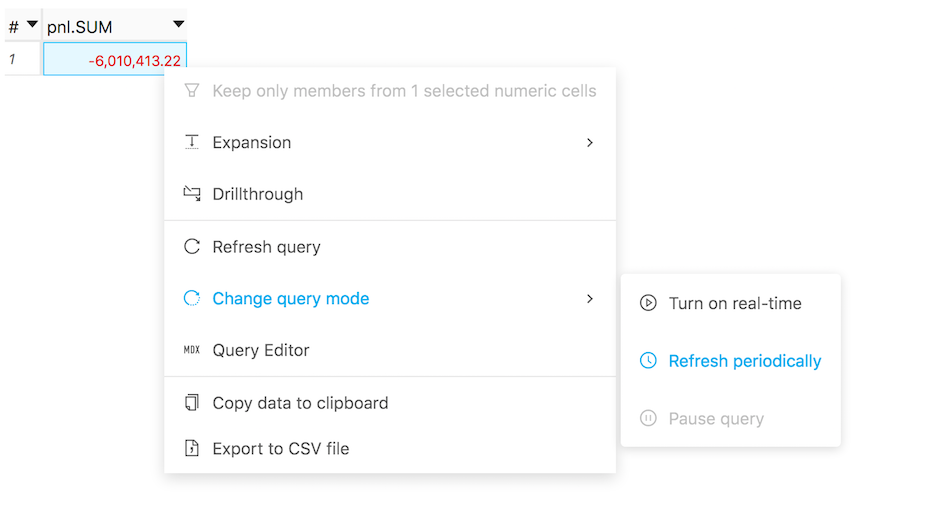Choose Expansion from the context menu
The height and width of the screenshot is (520, 950).
390,142
